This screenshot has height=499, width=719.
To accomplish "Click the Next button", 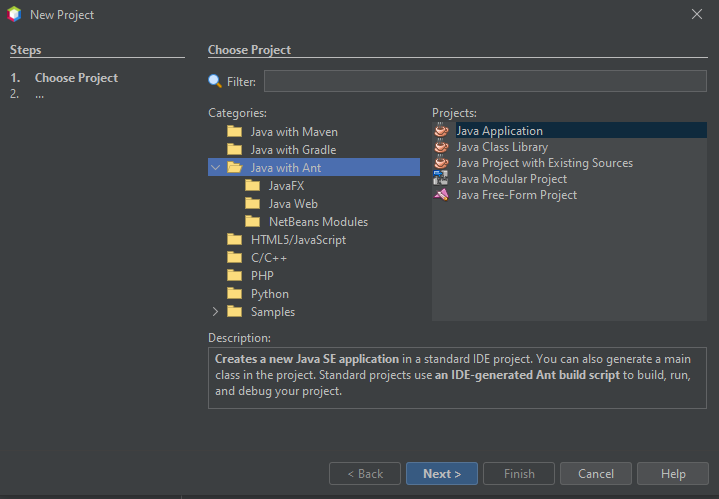I will pos(442,474).
